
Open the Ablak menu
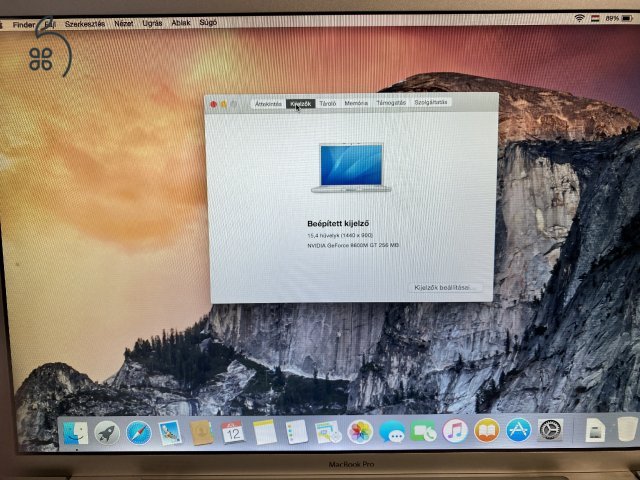point(181,22)
